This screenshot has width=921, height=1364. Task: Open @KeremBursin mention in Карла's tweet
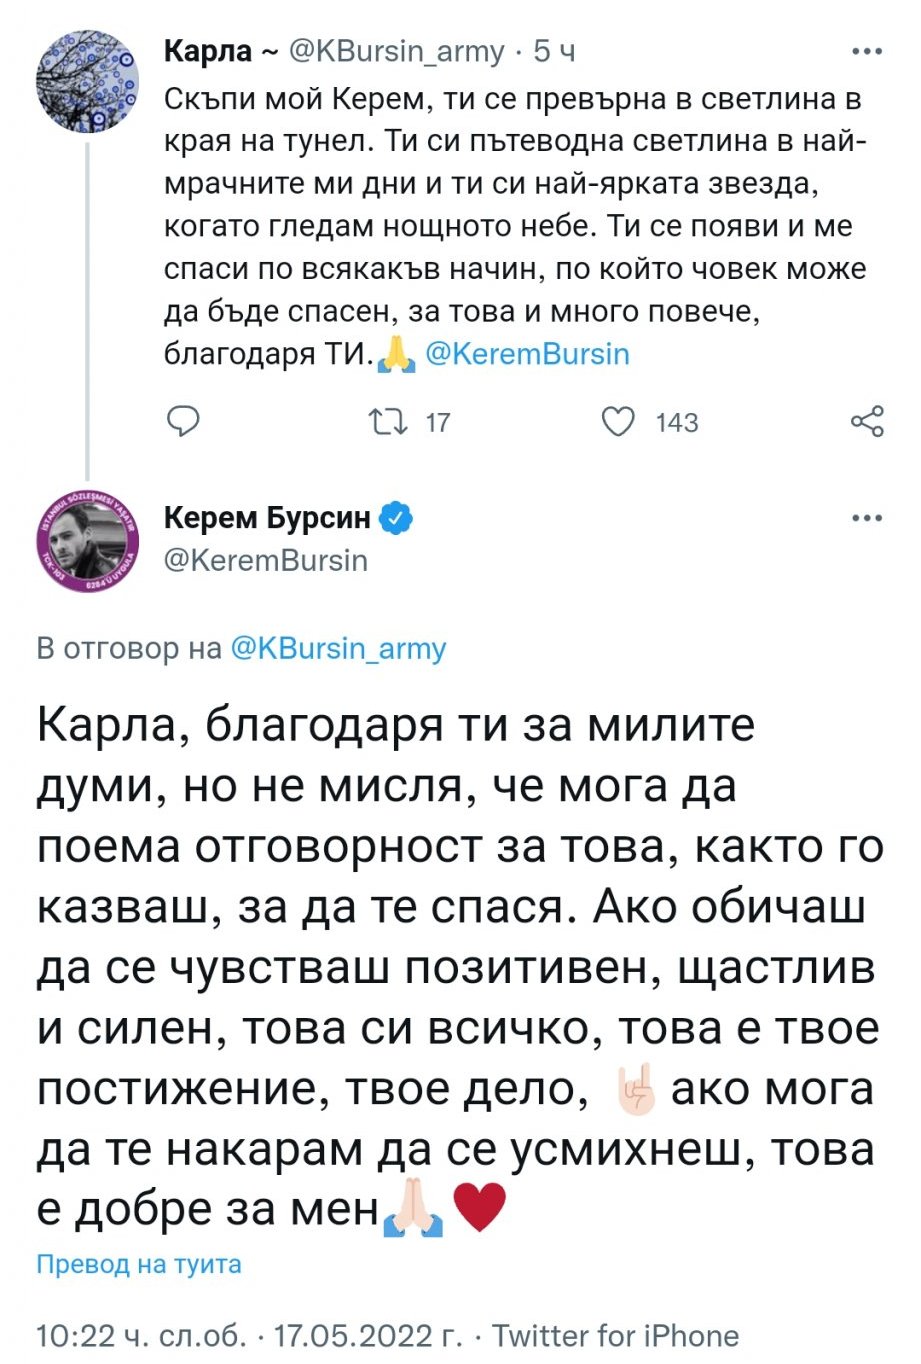point(527,354)
